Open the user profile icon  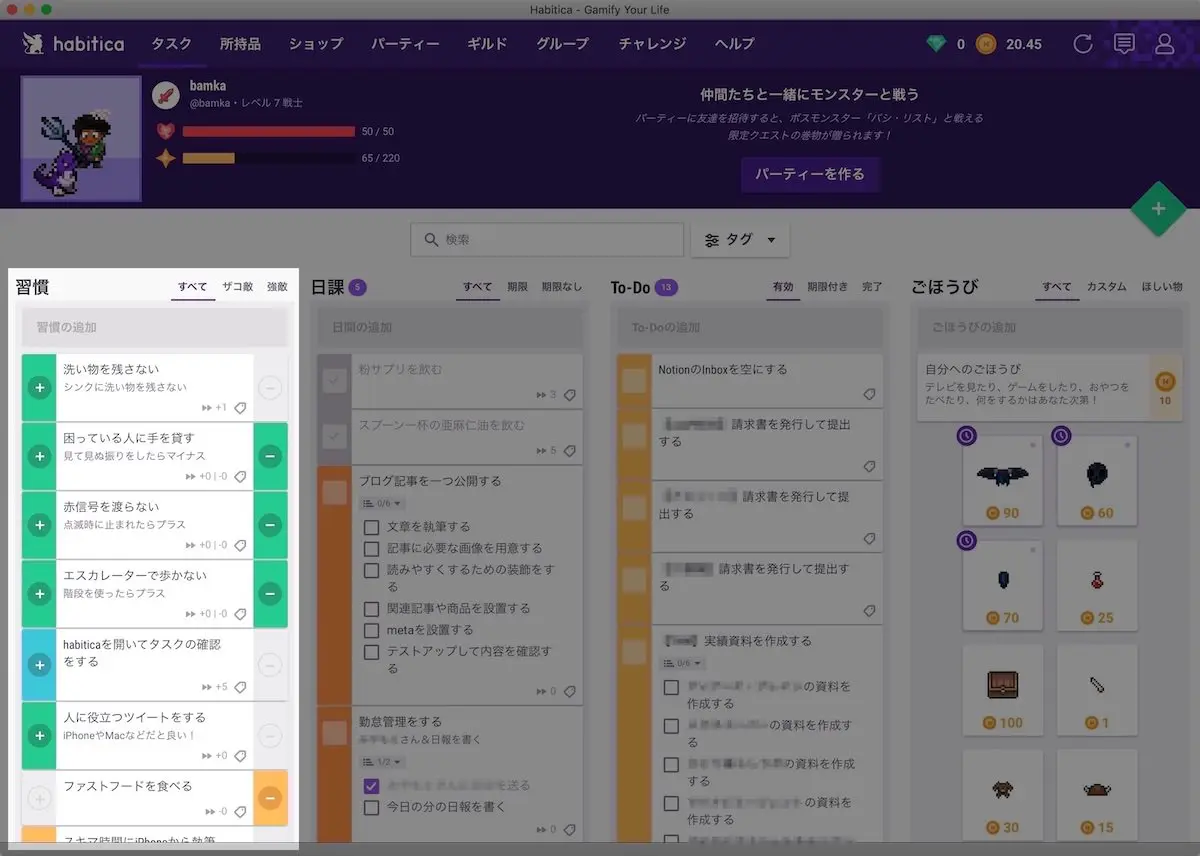tap(1164, 44)
